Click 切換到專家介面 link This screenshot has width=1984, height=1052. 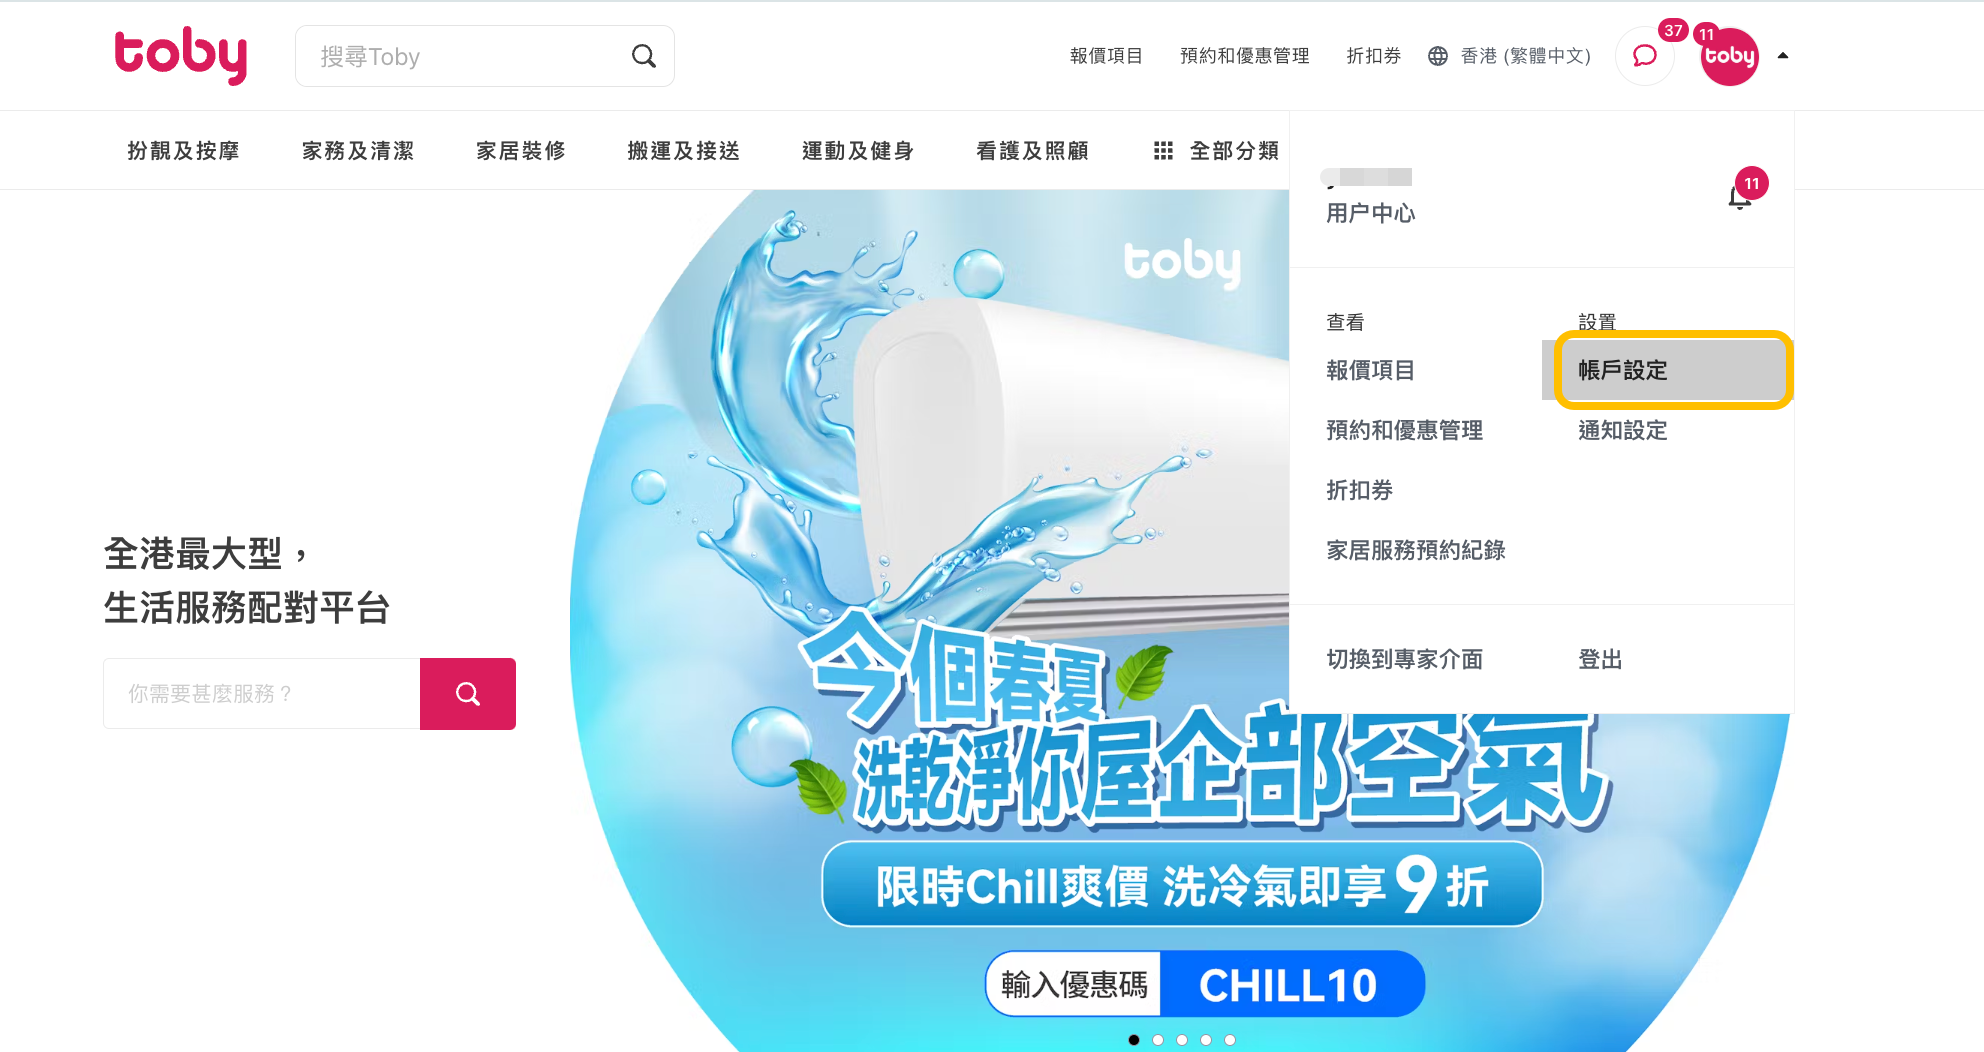click(1404, 659)
